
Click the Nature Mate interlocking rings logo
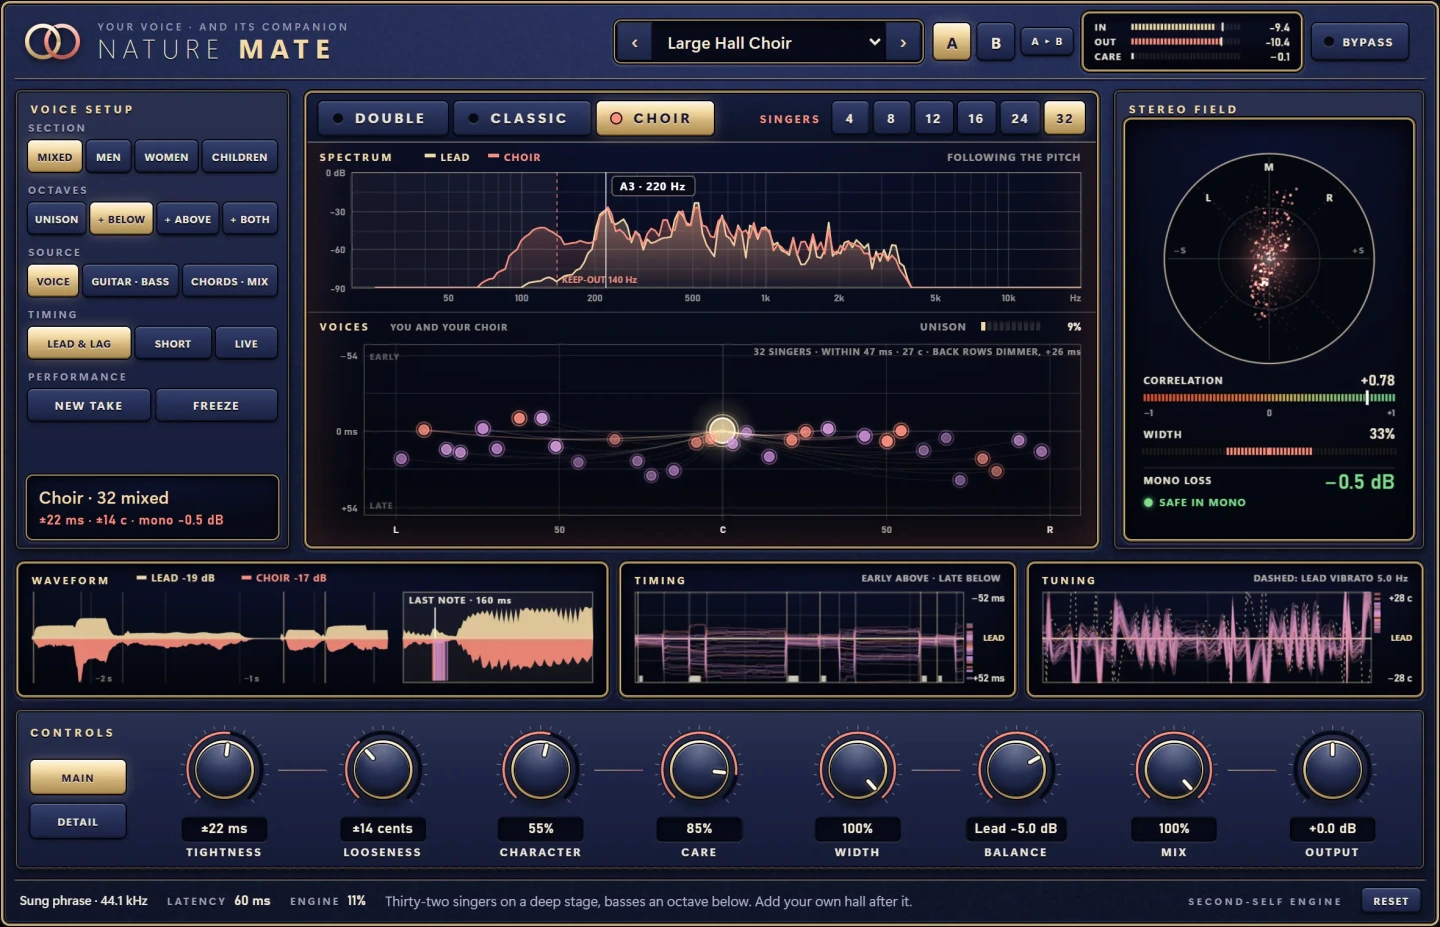coord(52,42)
